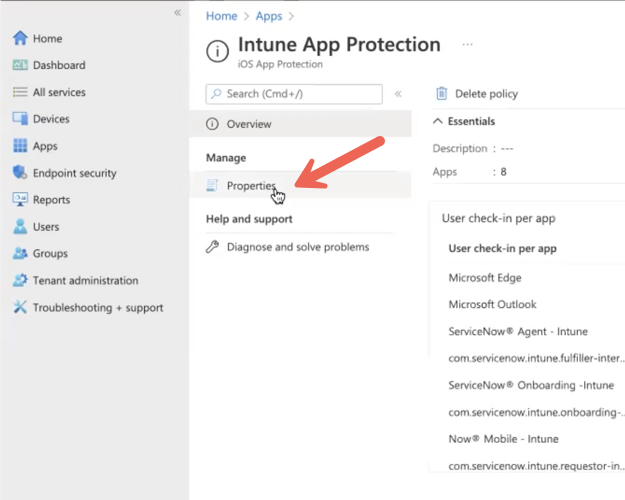This screenshot has height=500, width=625.
Task: Focus the Search (Cmd+/) field
Action: tap(294, 94)
